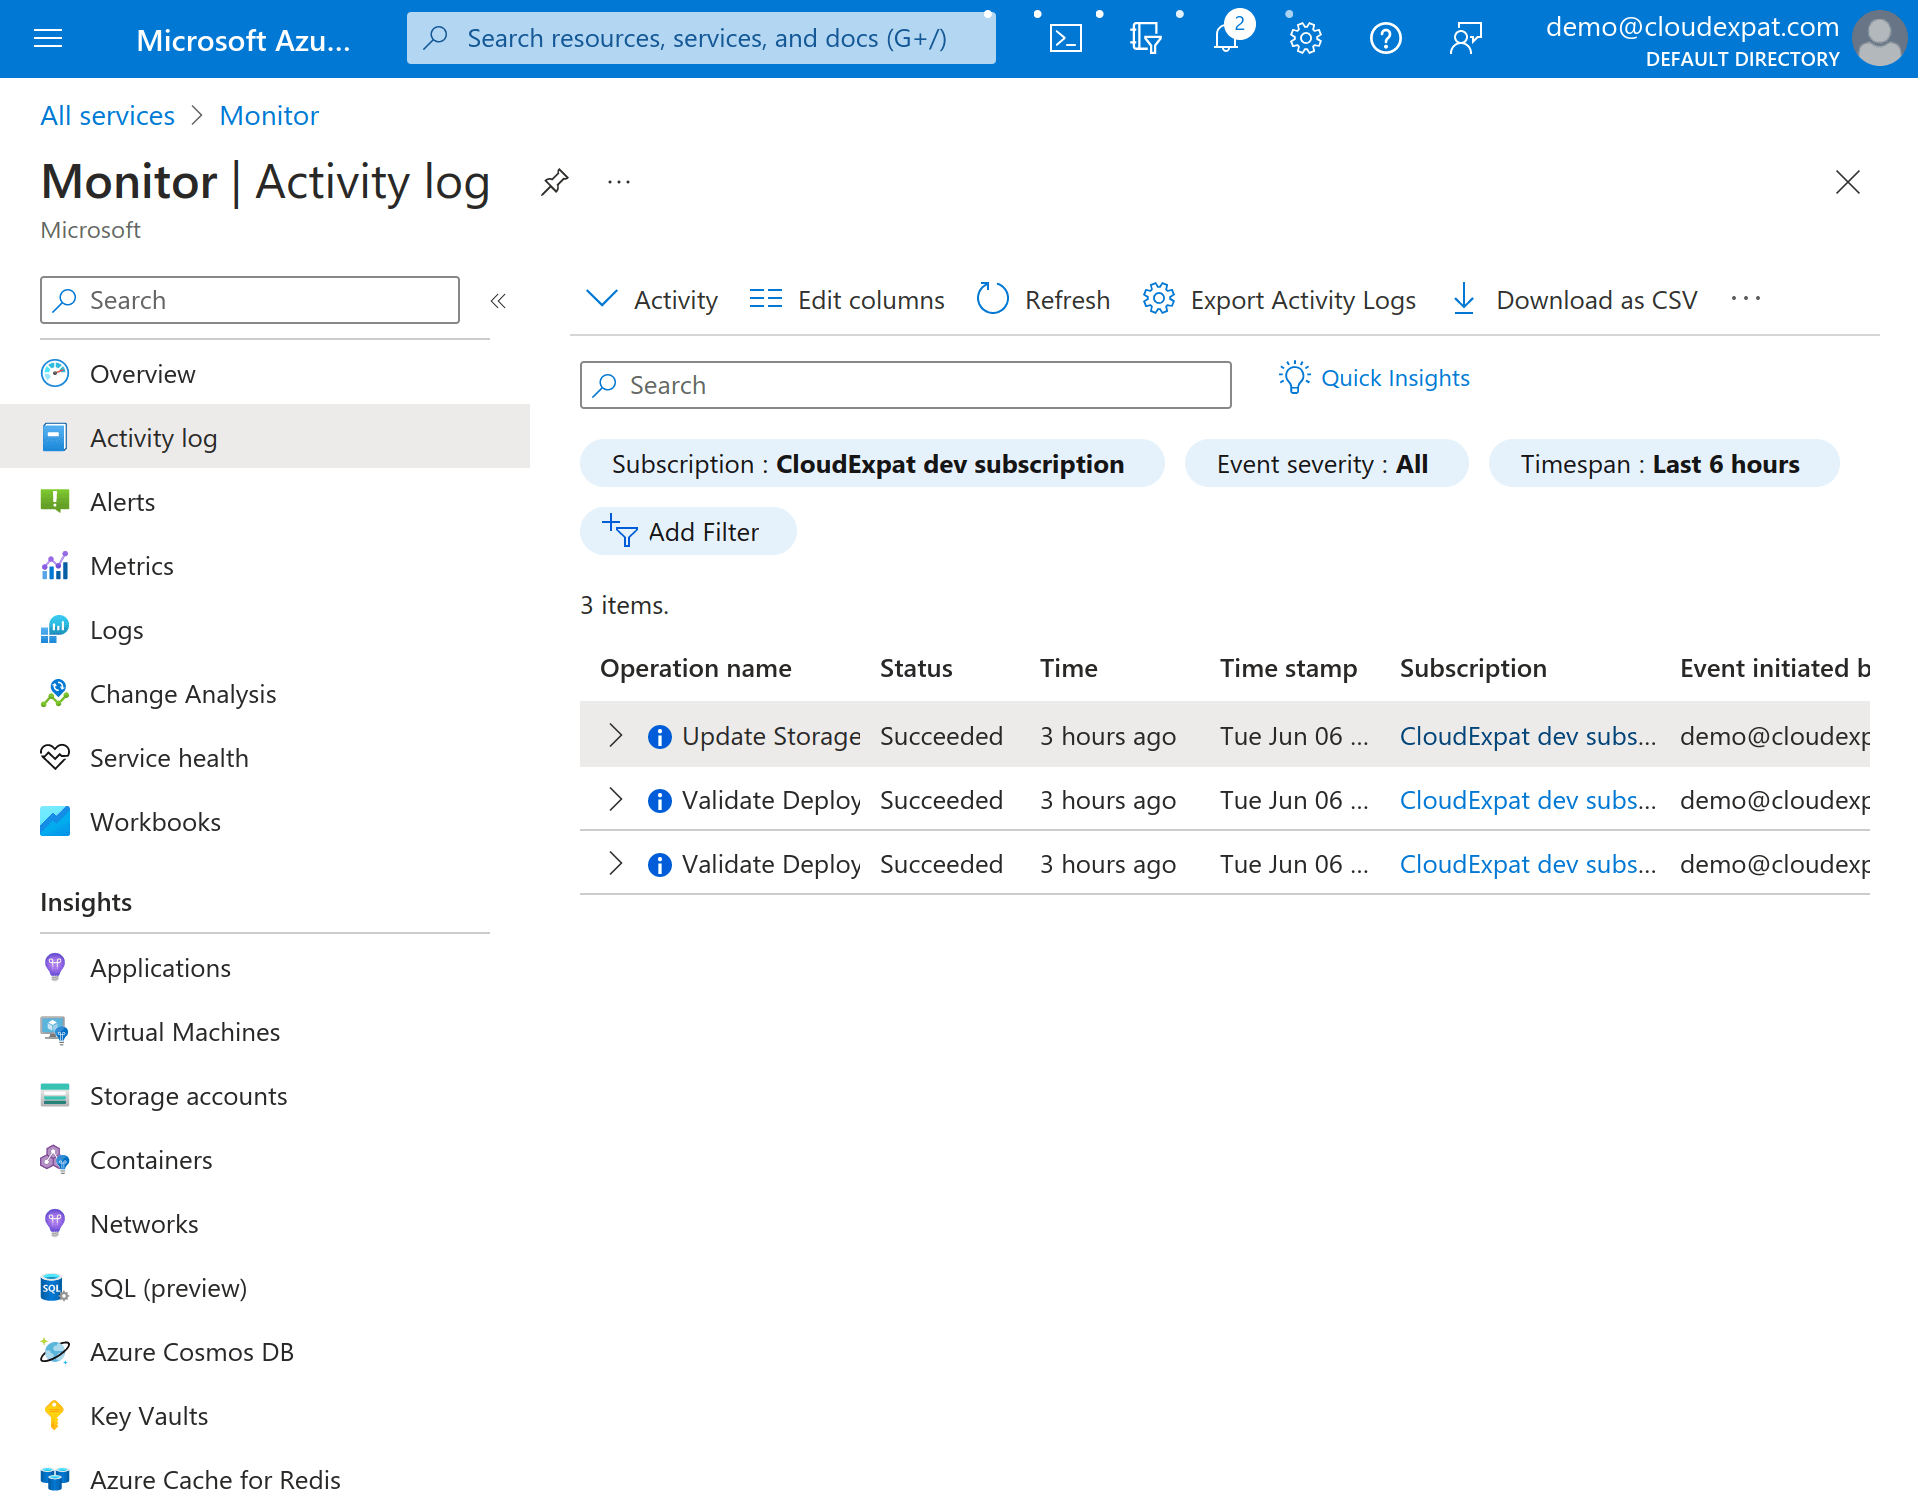
Task: Open Quick Insights
Action: (x=1374, y=378)
